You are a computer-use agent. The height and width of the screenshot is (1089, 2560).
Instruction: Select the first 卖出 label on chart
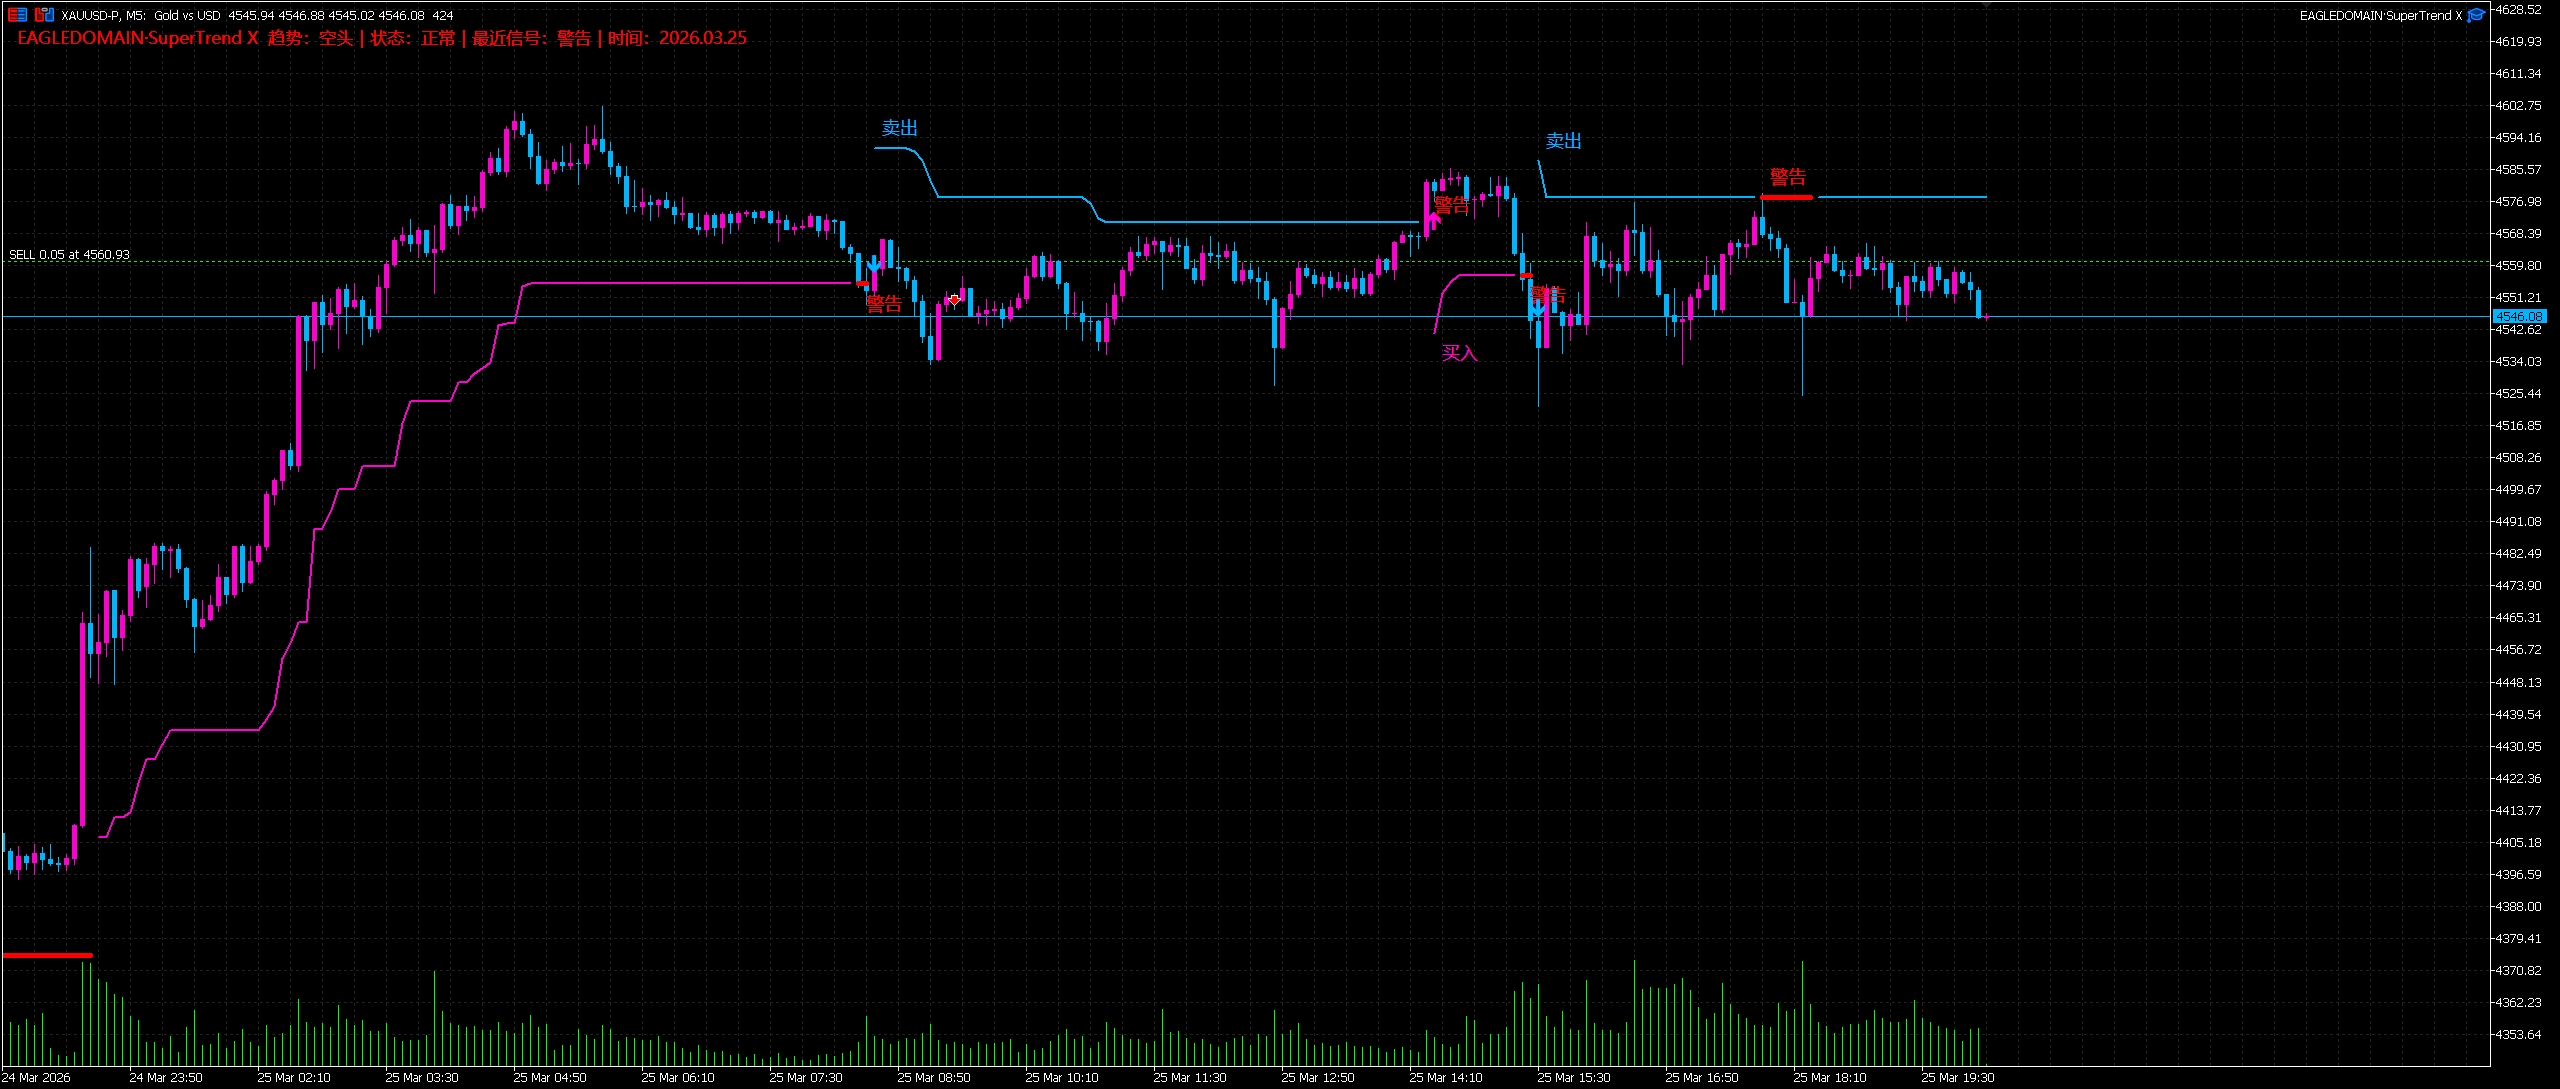[x=899, y=128]
